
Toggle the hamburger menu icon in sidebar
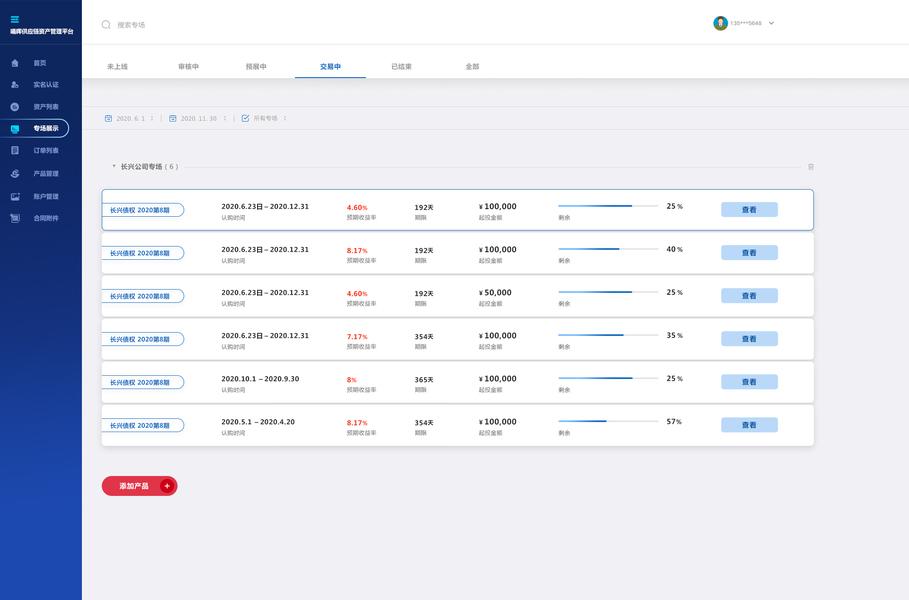point(14,19)
